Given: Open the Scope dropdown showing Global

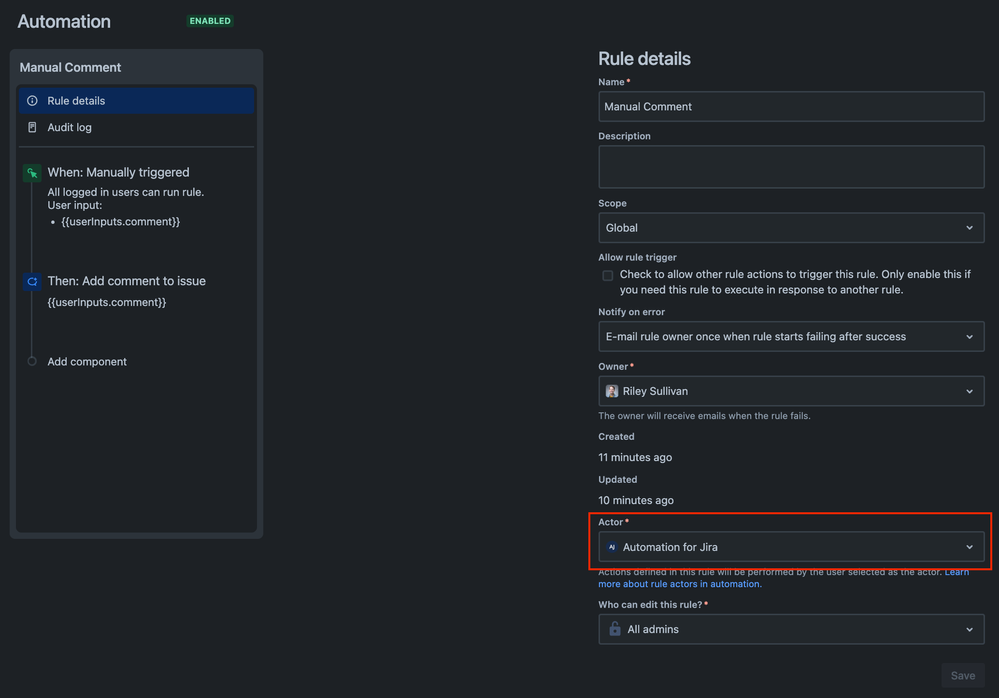Looking at the screenshot, I should pos(791,228).
